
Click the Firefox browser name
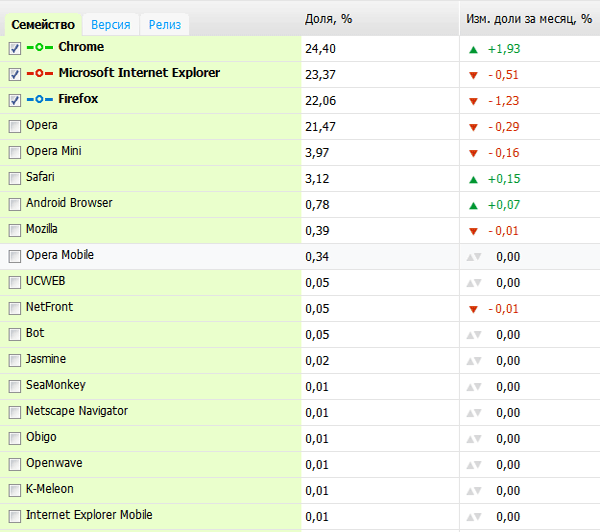pyautogui.click(x=78, y=99)
